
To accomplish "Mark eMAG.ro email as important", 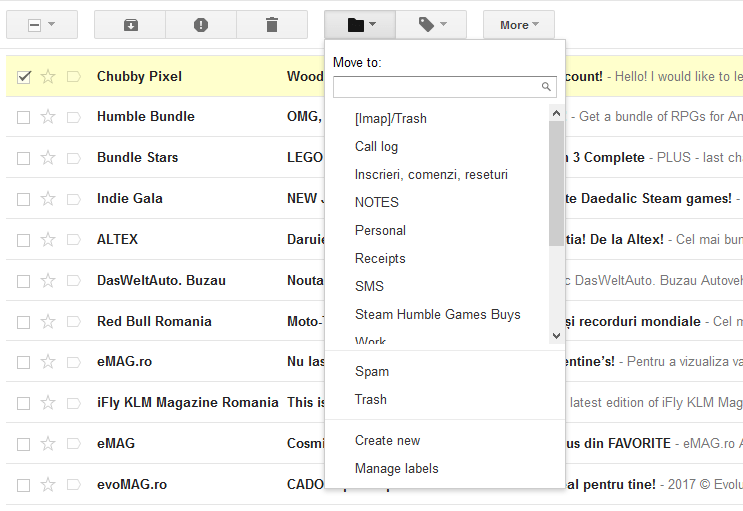I will pos(73,362).
